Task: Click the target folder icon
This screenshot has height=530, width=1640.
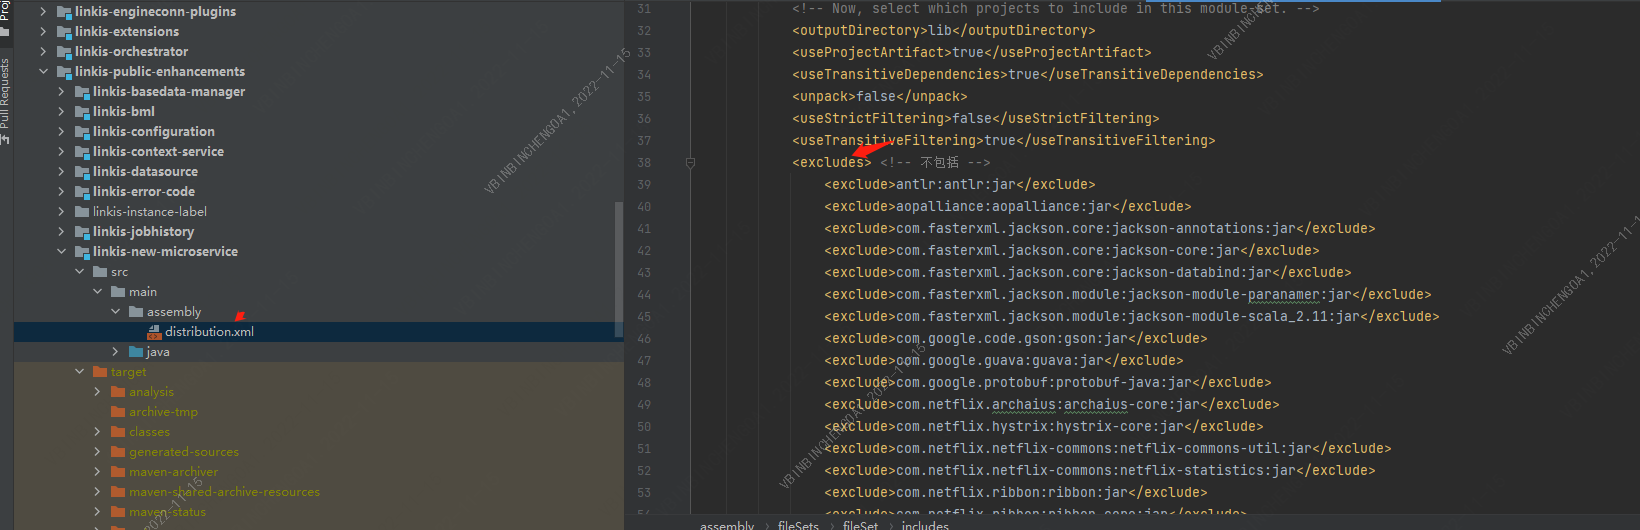Action: (100, 372)
